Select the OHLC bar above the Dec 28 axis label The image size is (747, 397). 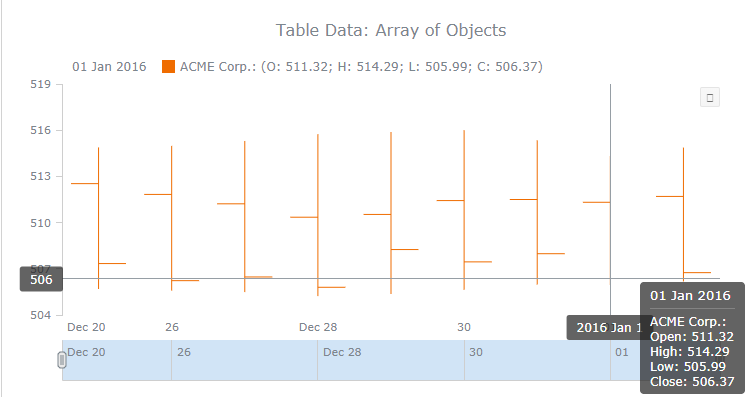(318, 215)
